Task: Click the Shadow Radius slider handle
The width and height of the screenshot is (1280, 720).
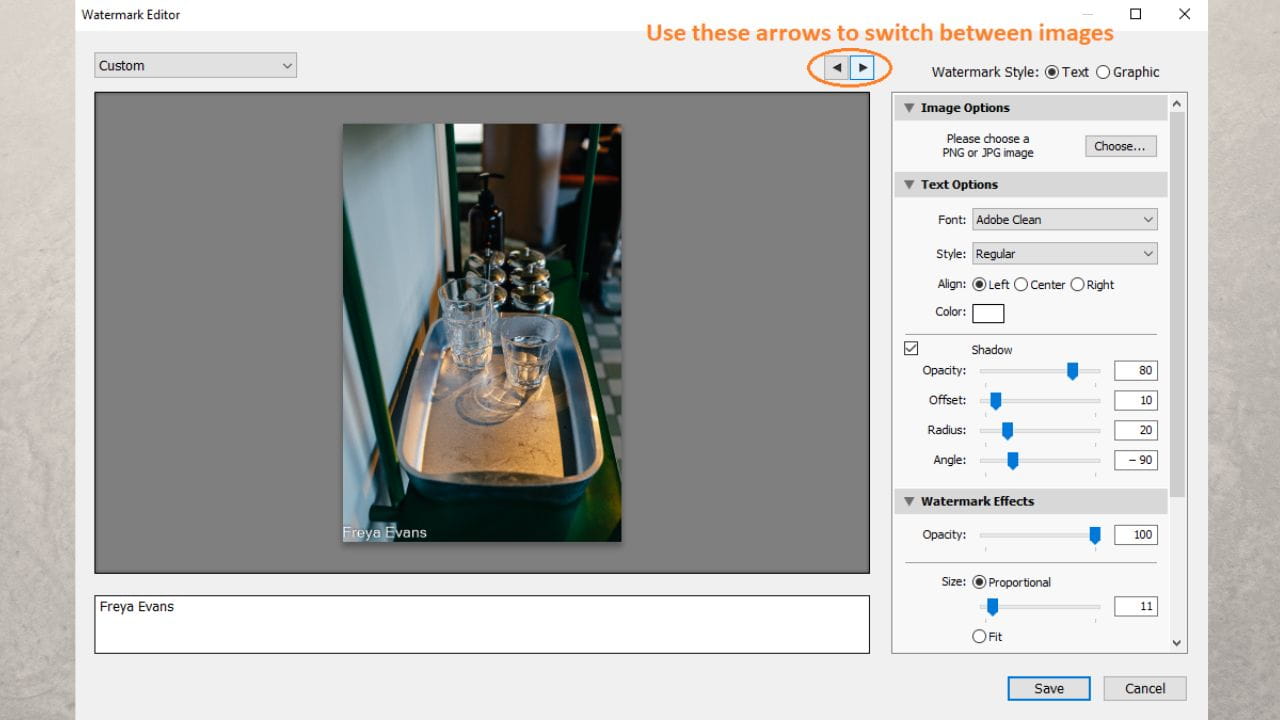Action: coord(1007,431)
